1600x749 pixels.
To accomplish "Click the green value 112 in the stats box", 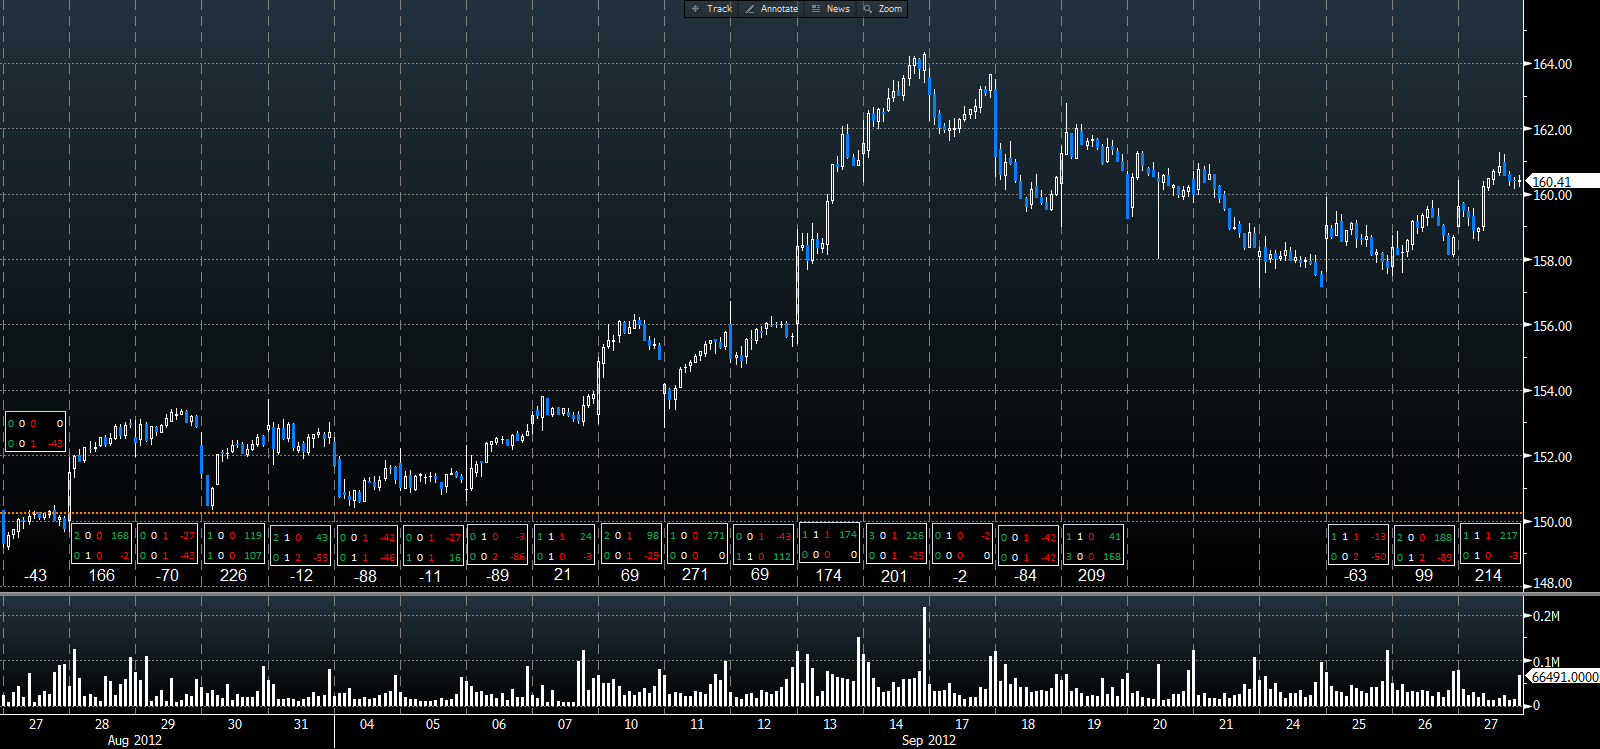I will point(782,556).
